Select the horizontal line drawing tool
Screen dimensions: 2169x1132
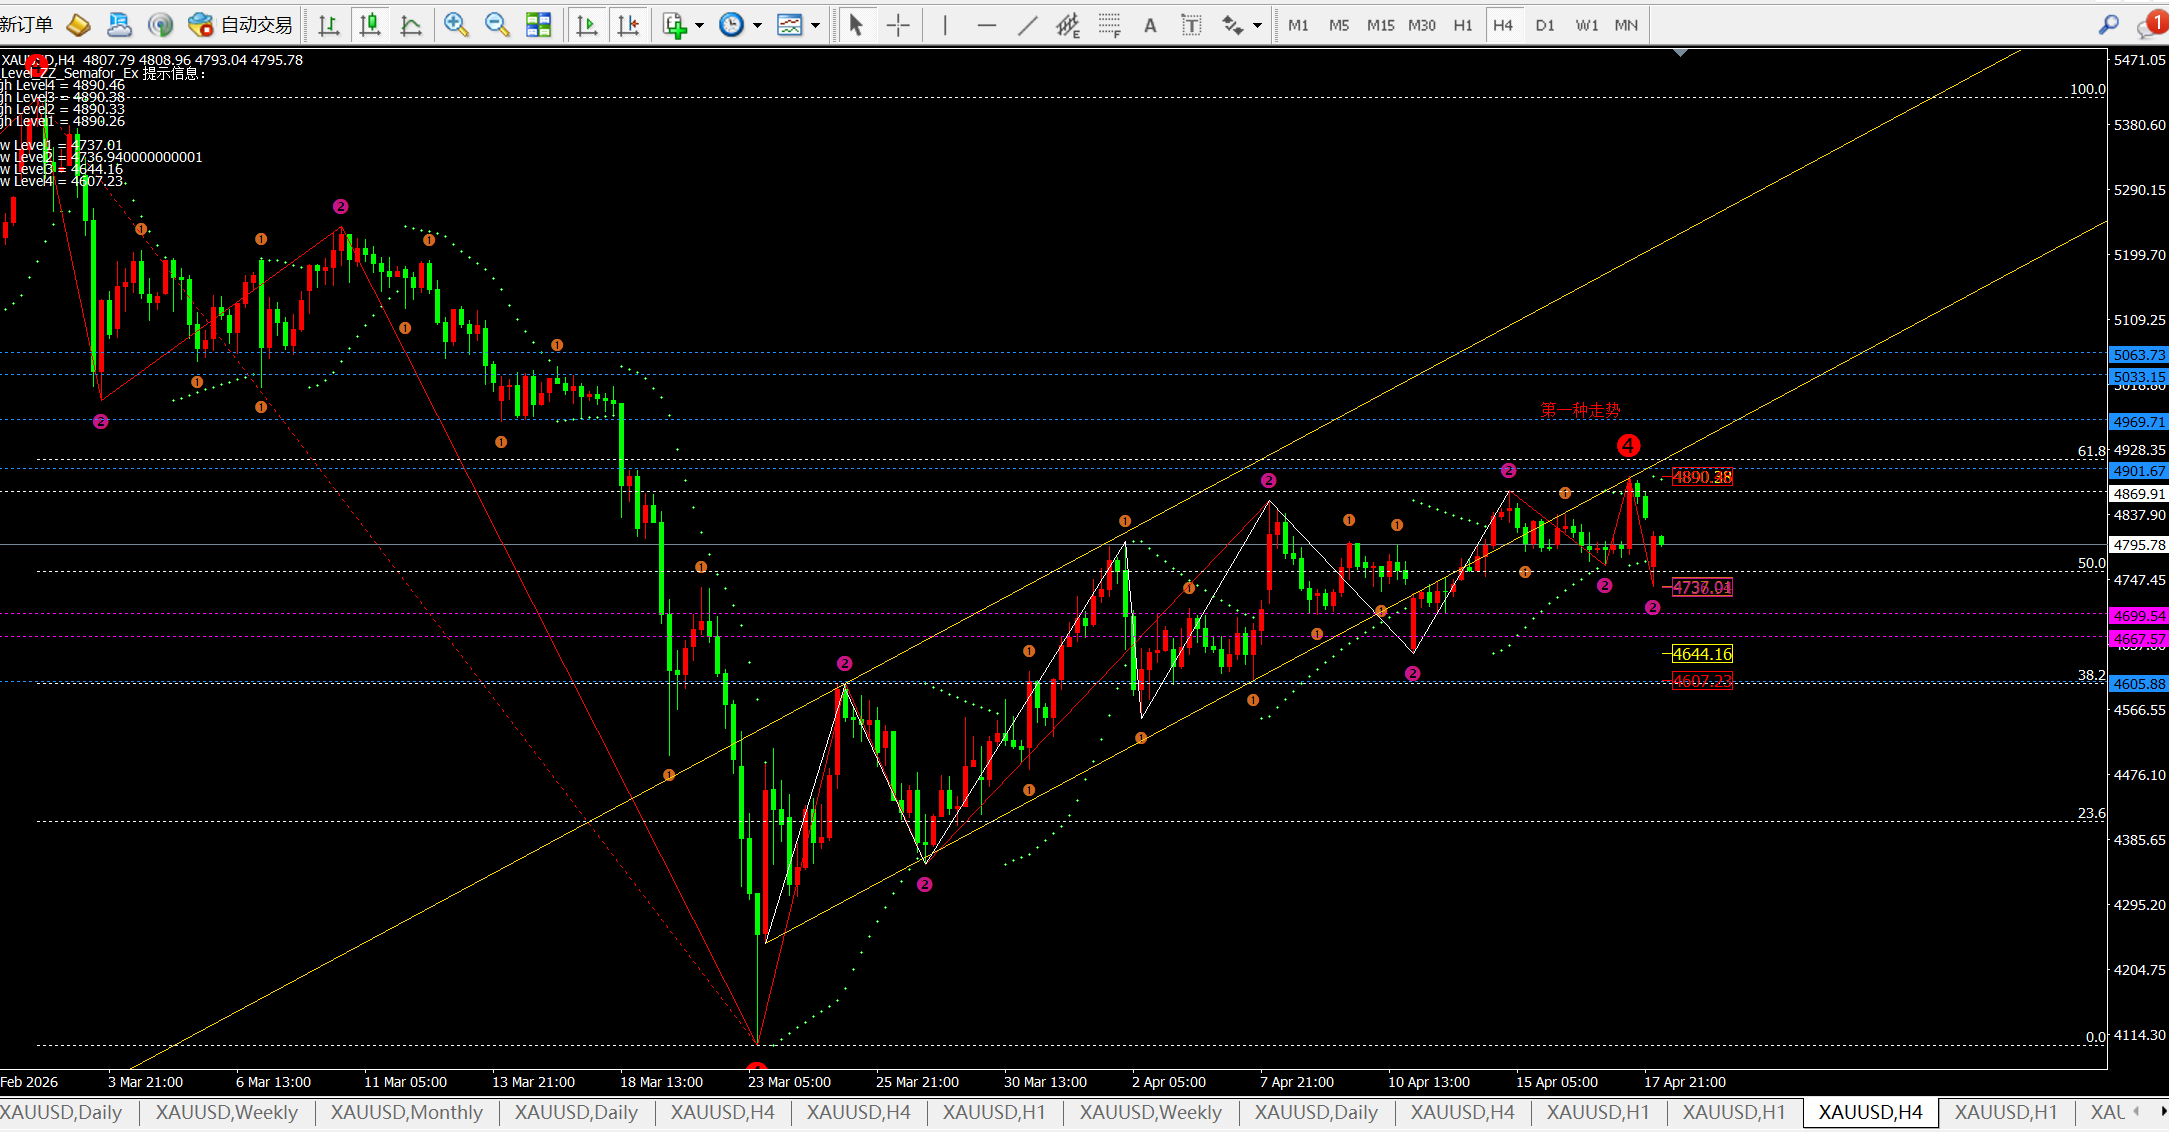986,25
